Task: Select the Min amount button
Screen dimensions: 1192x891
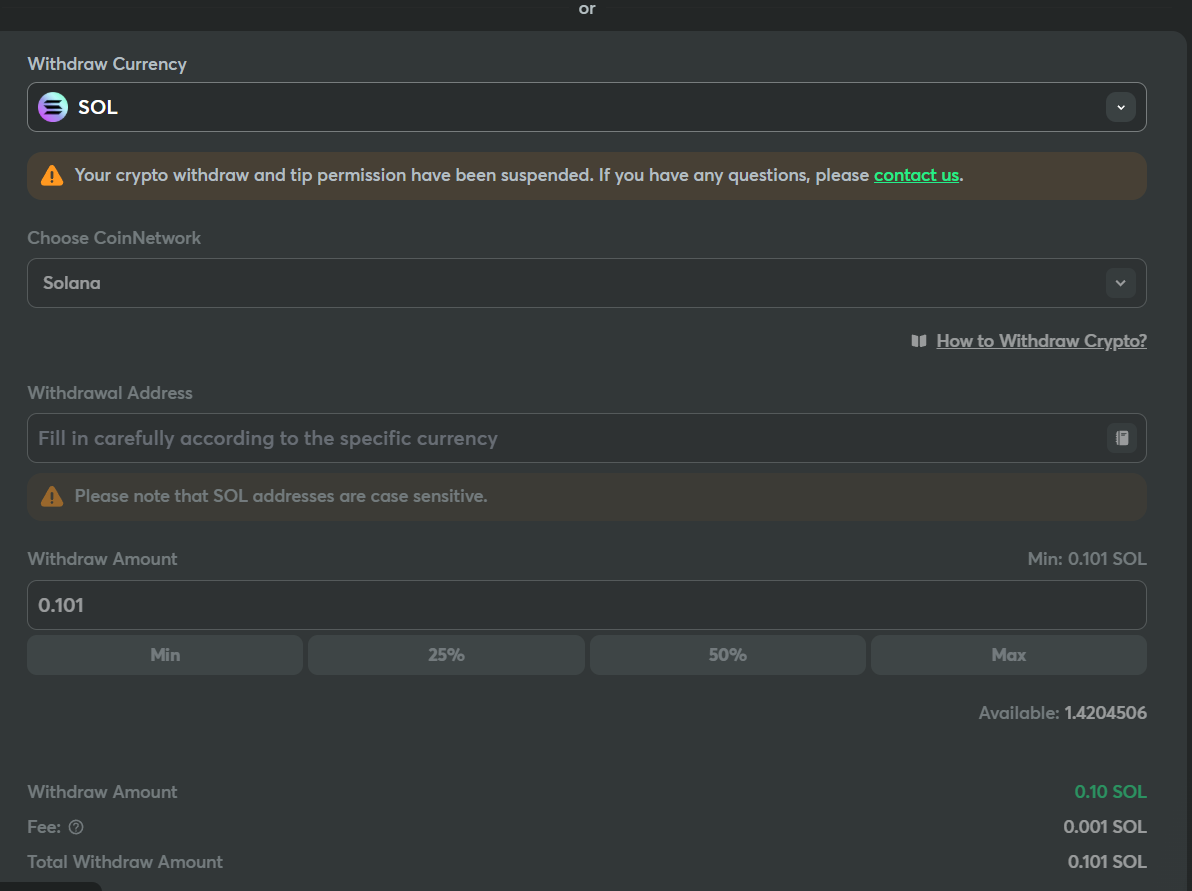Action: tap(165, 655)
